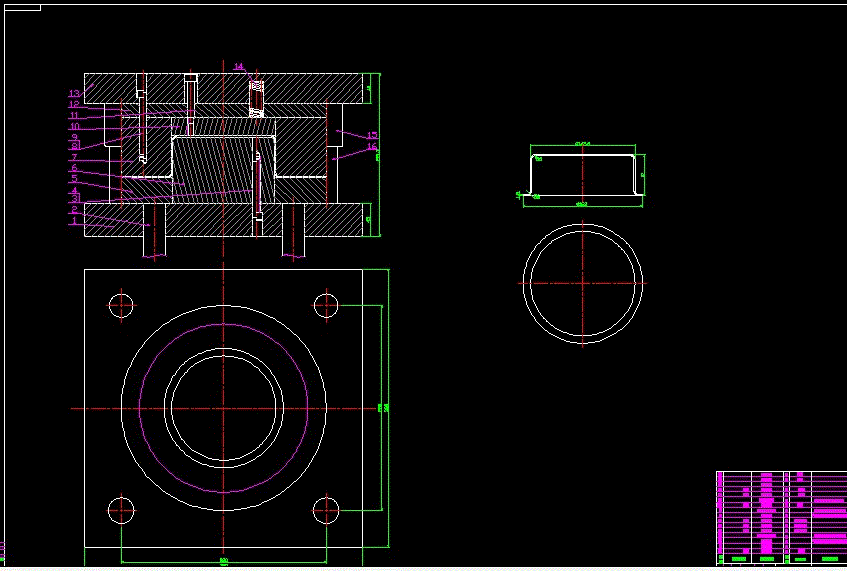Select part callout number 2
Viewport: 847px width, 571px height.
(x=75, y=210)
